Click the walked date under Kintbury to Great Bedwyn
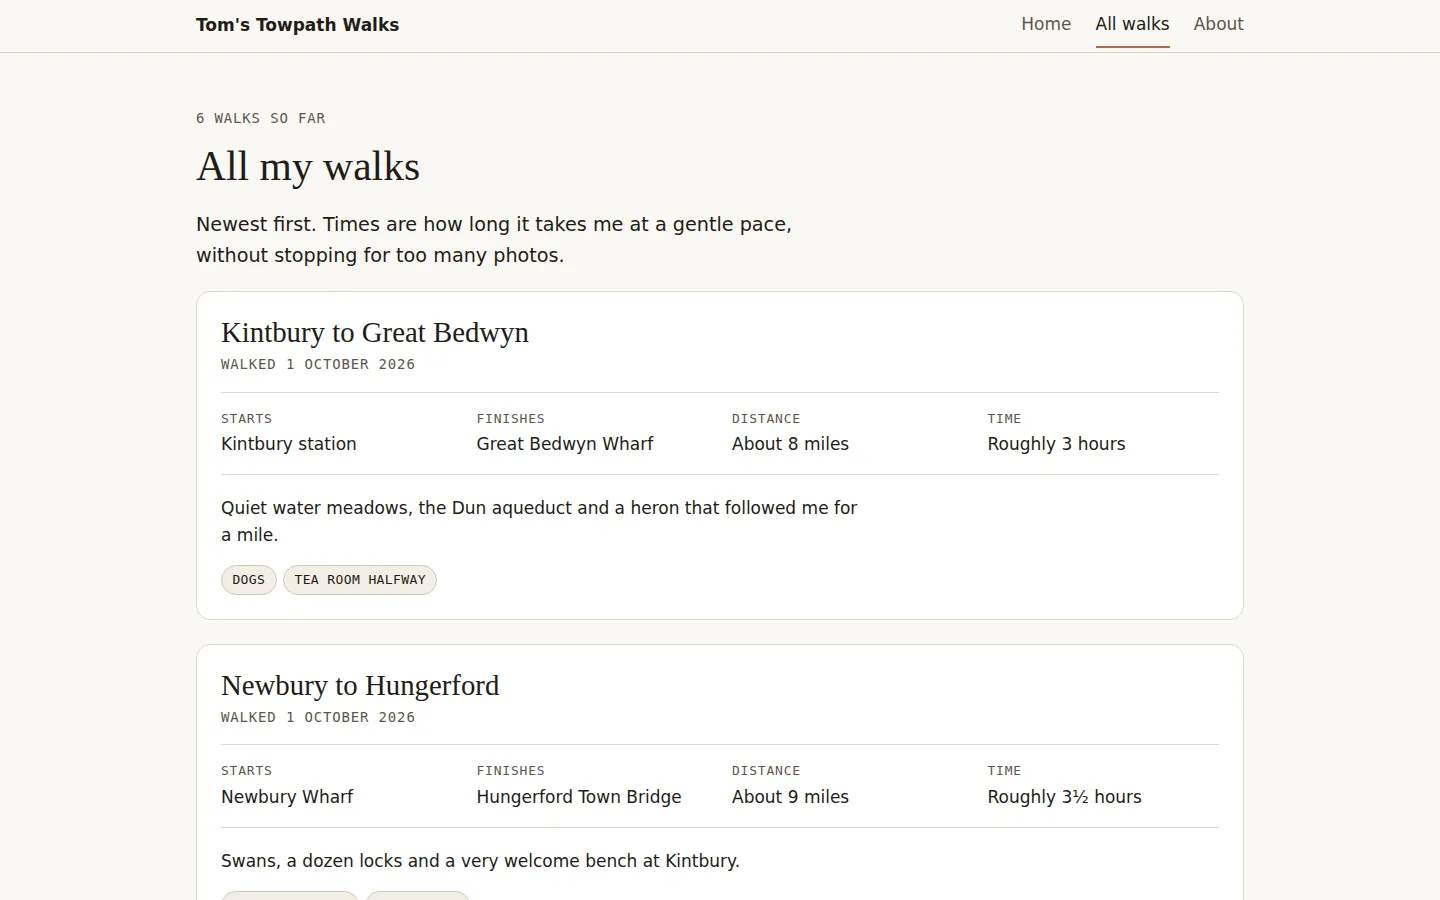Viewport: 1440px width, 900px height. pyautogui.click(x=318, y=364)
